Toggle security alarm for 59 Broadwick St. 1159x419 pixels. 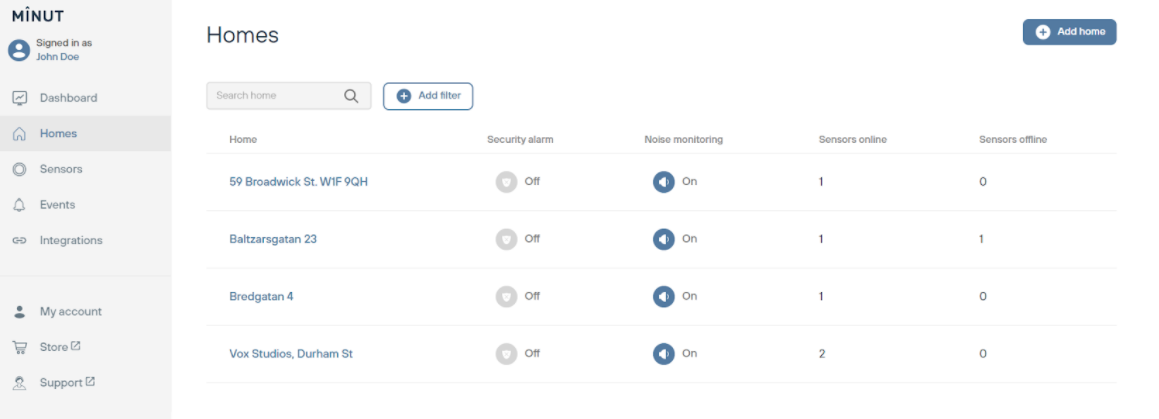[507, 182]
